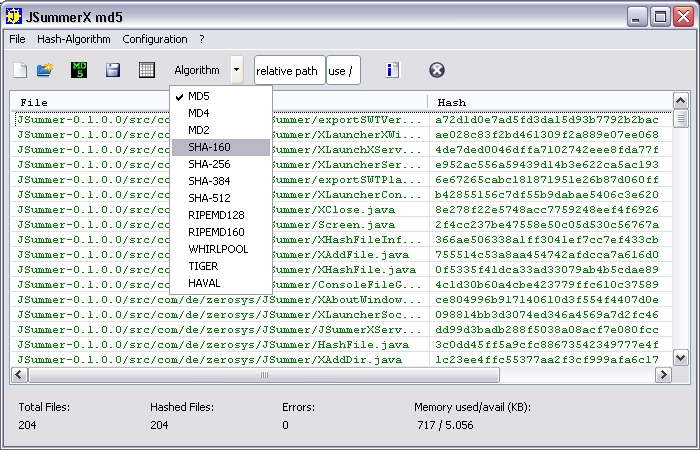The height and width of the screenshot is (450, 700).
Task: Click the relative path button
Action: [288, 71]
